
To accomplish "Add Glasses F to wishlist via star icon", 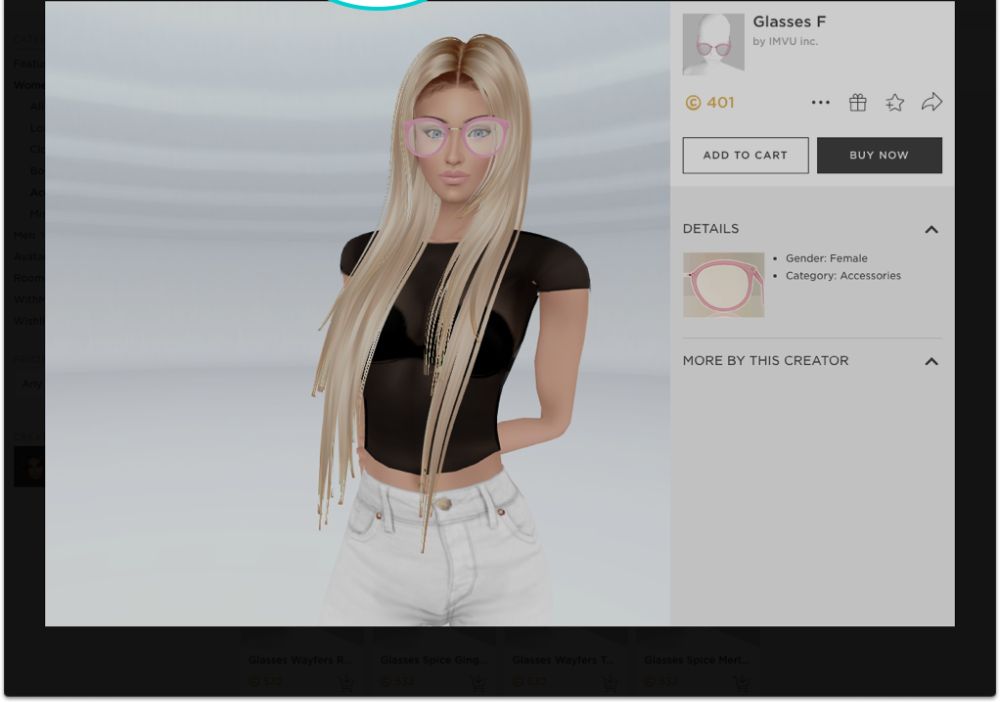I will tap(894, 103).
